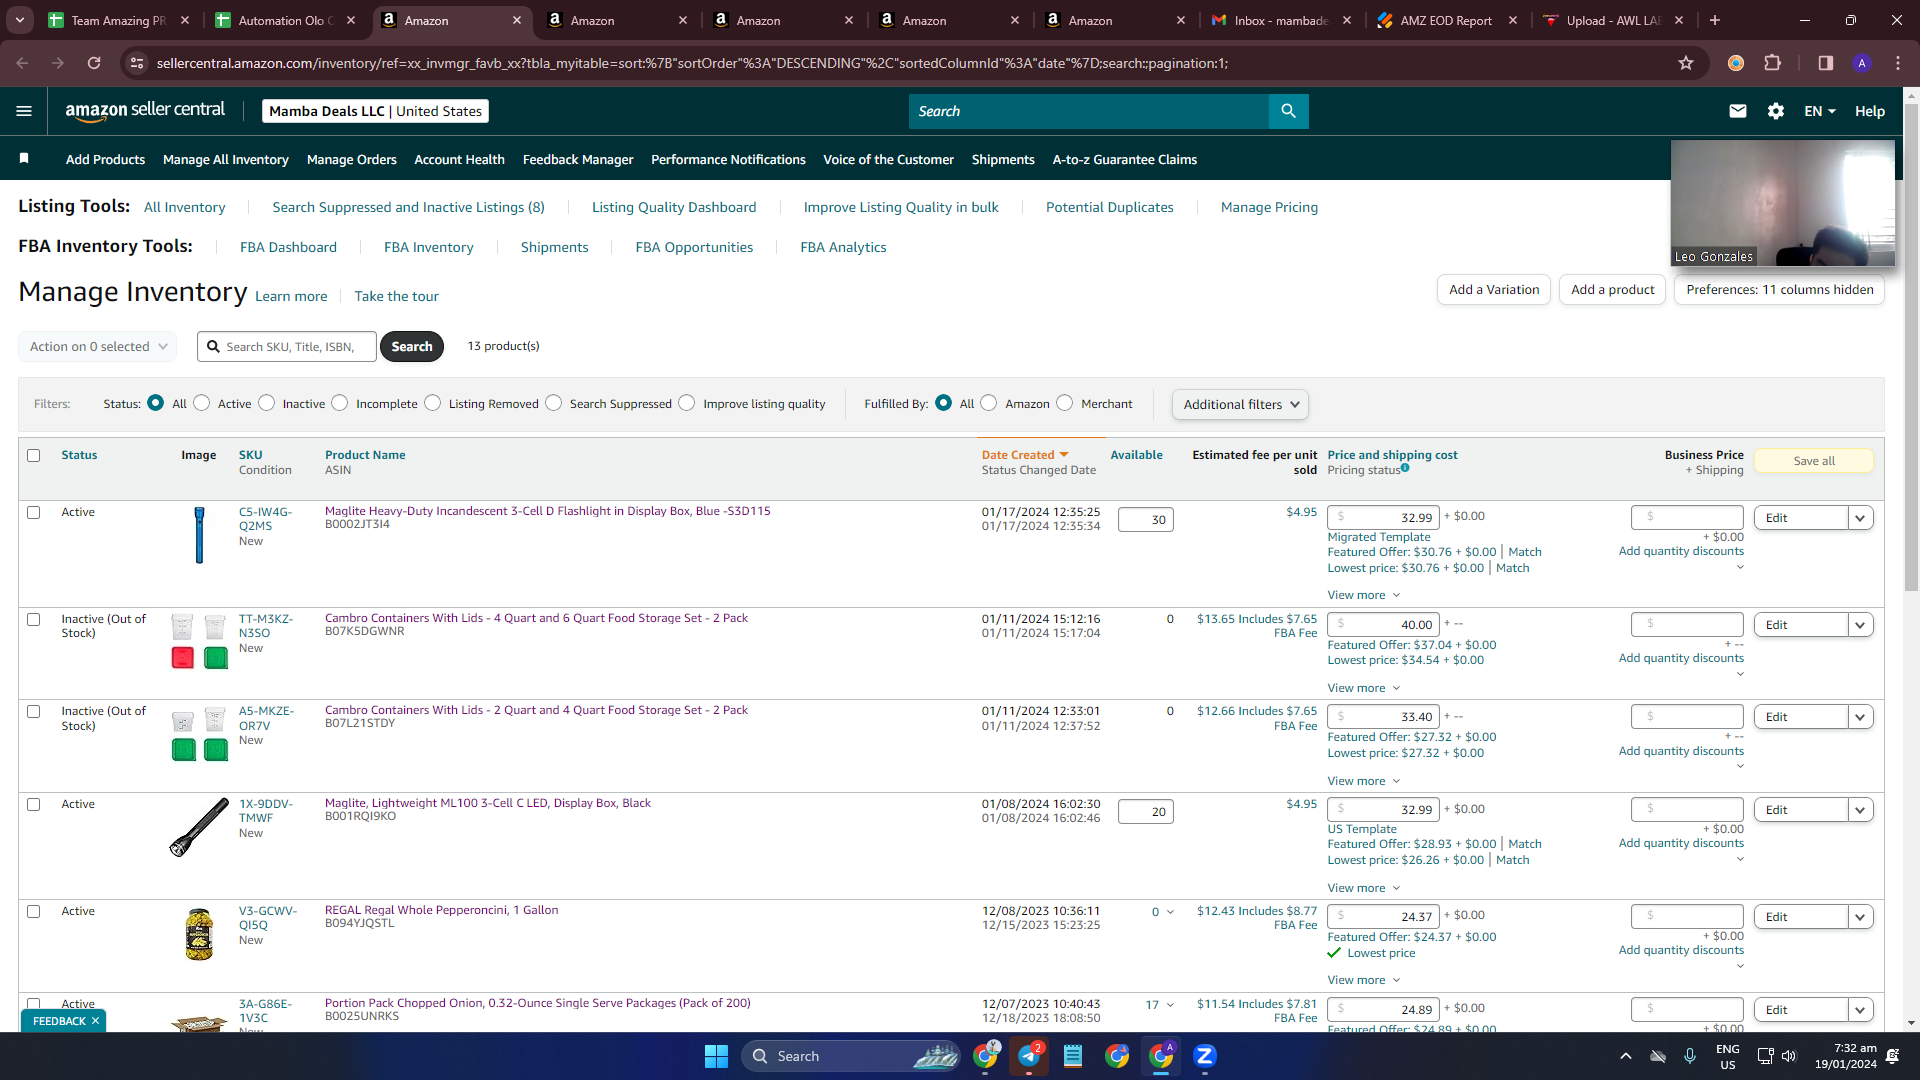Choose the Incomplete status filter radio
Screen dimensions: 1920x1080
(x=340, y=403)
